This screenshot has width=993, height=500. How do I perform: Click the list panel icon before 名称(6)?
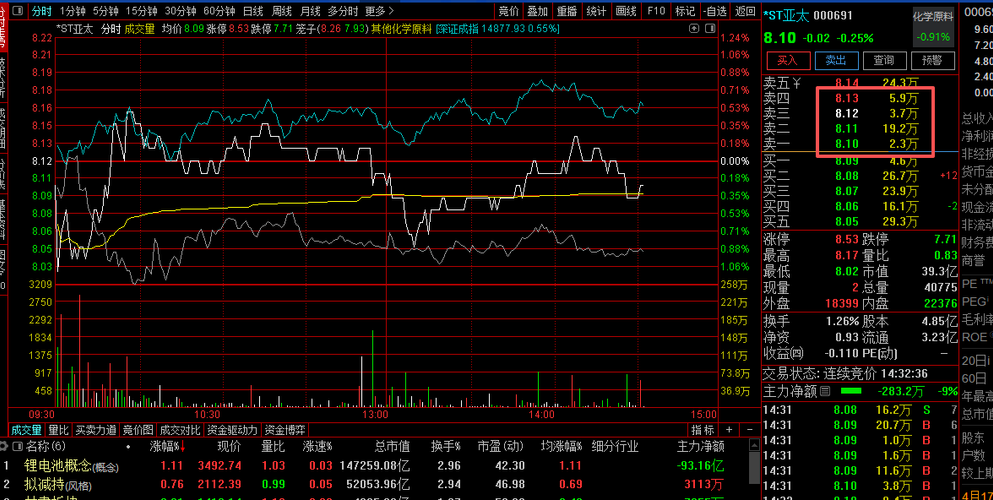pyautogui.click(x=16, y=446)
